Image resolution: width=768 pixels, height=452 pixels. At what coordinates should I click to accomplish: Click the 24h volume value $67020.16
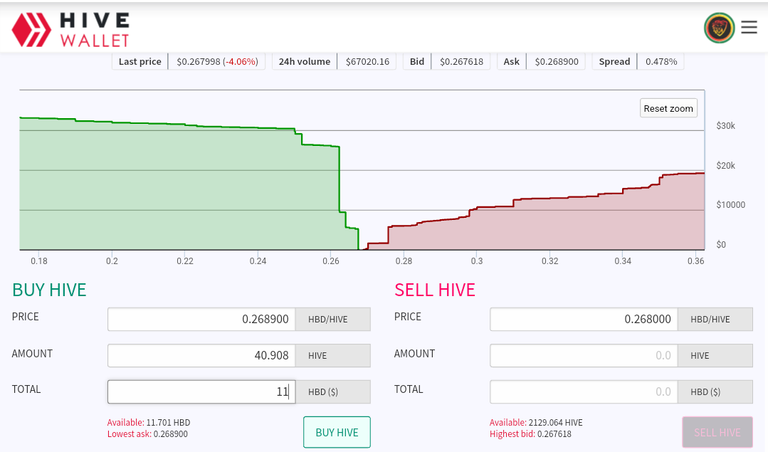tap(367, 62)
